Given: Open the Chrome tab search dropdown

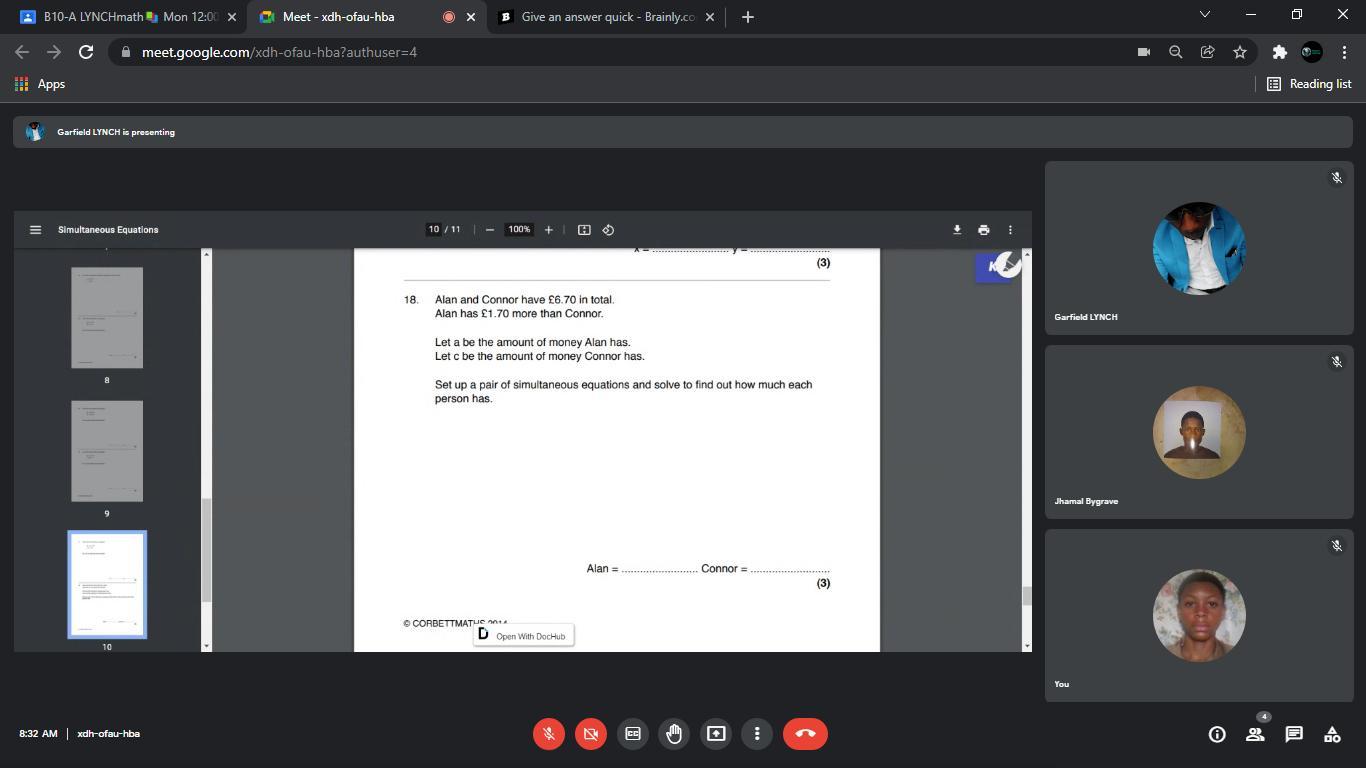Looking at the screenshot, I should 1204,14.
